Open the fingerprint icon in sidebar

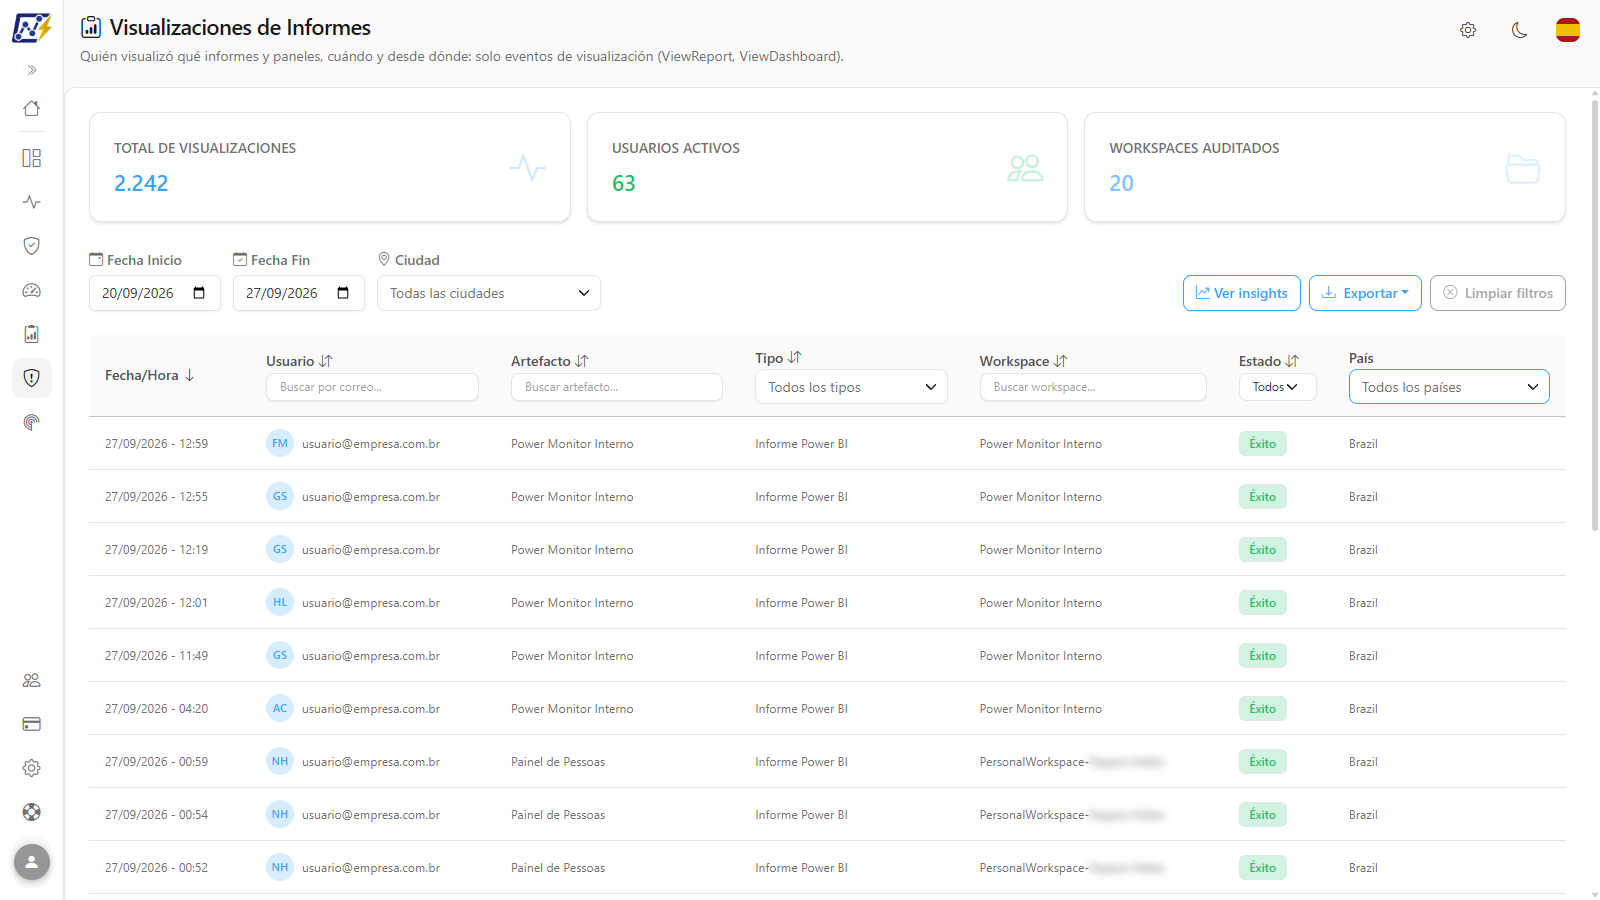32,422
